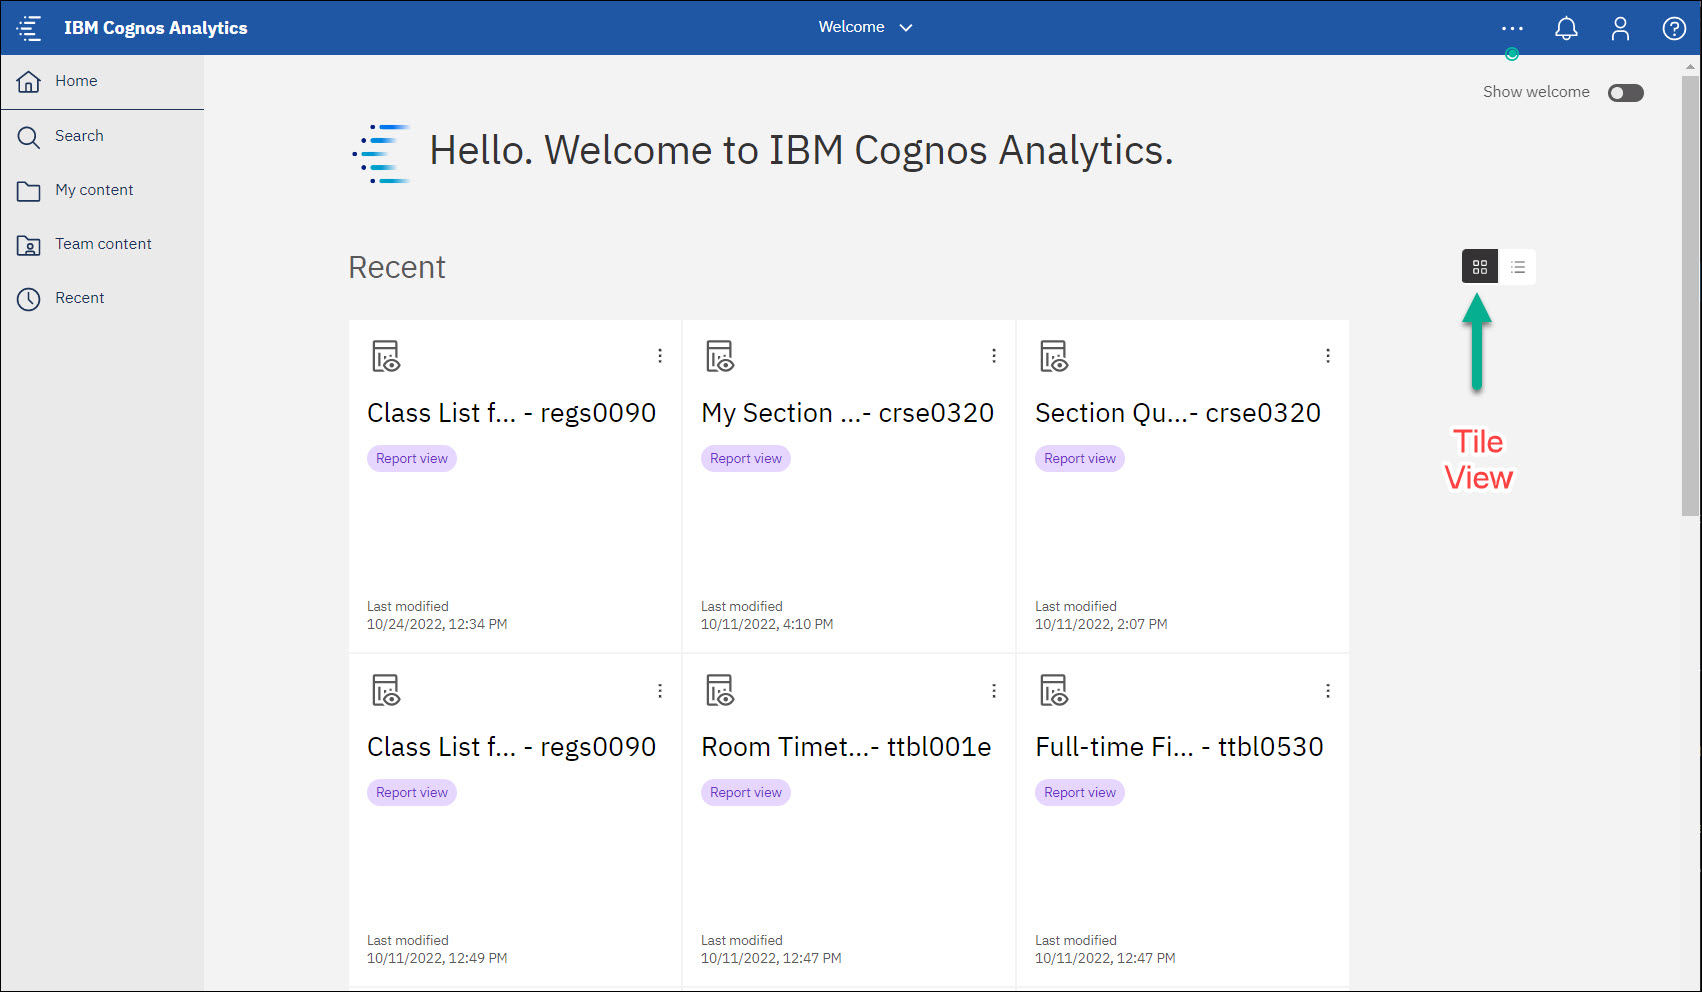Click the scrollbar up arrow
The image size is (1702, 992).
pos(1690,67)
